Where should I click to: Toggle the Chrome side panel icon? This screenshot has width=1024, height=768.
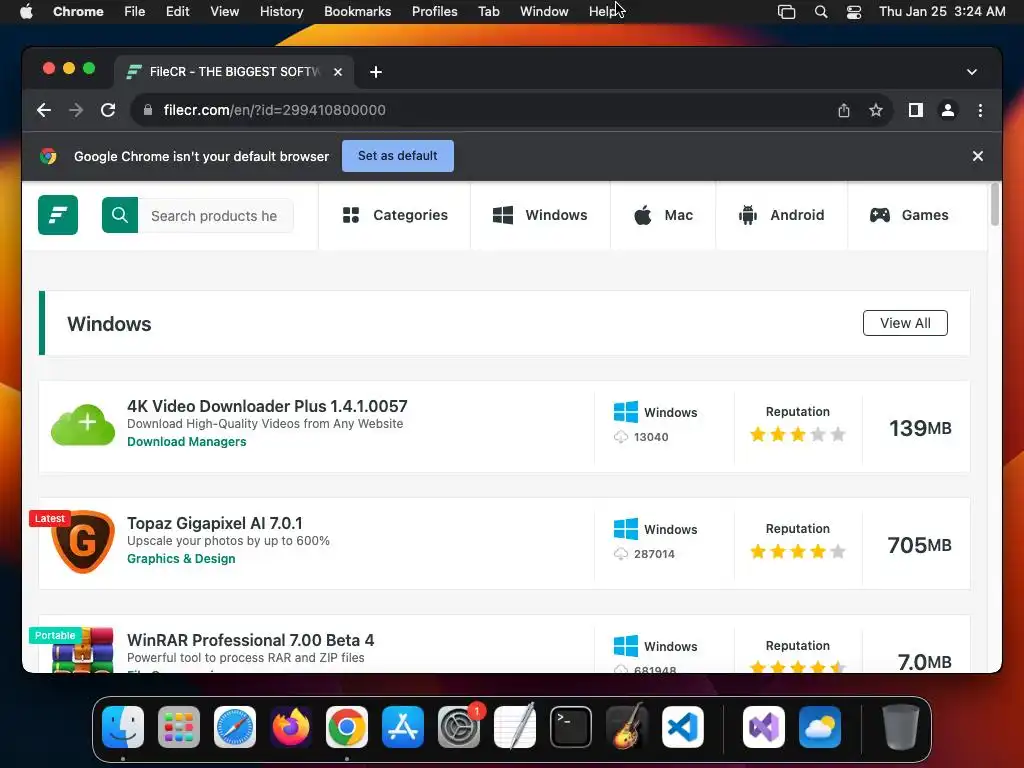coord(916,110)
